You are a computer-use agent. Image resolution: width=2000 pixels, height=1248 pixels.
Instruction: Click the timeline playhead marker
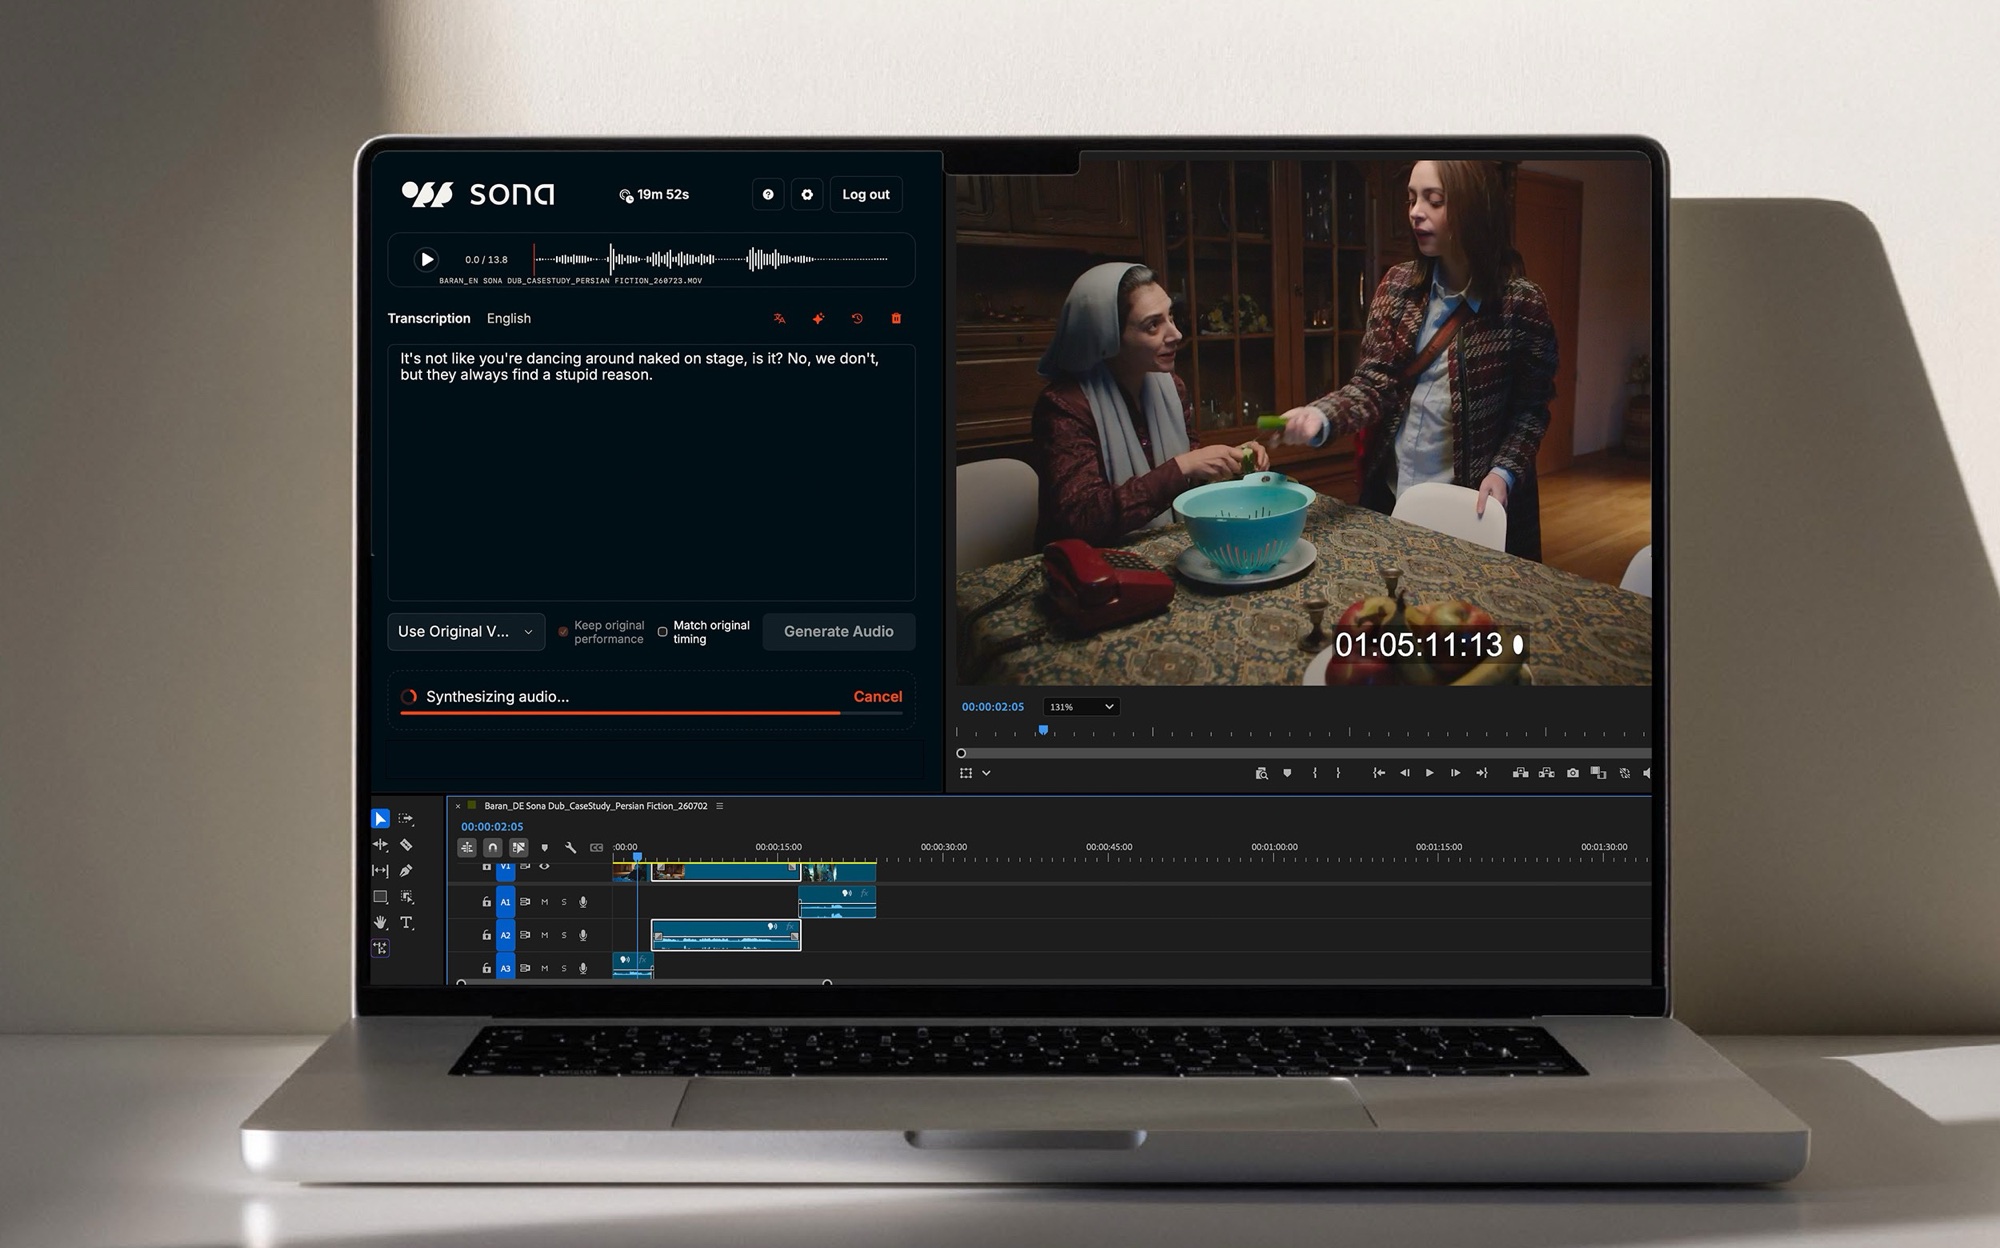coord(637,857)
